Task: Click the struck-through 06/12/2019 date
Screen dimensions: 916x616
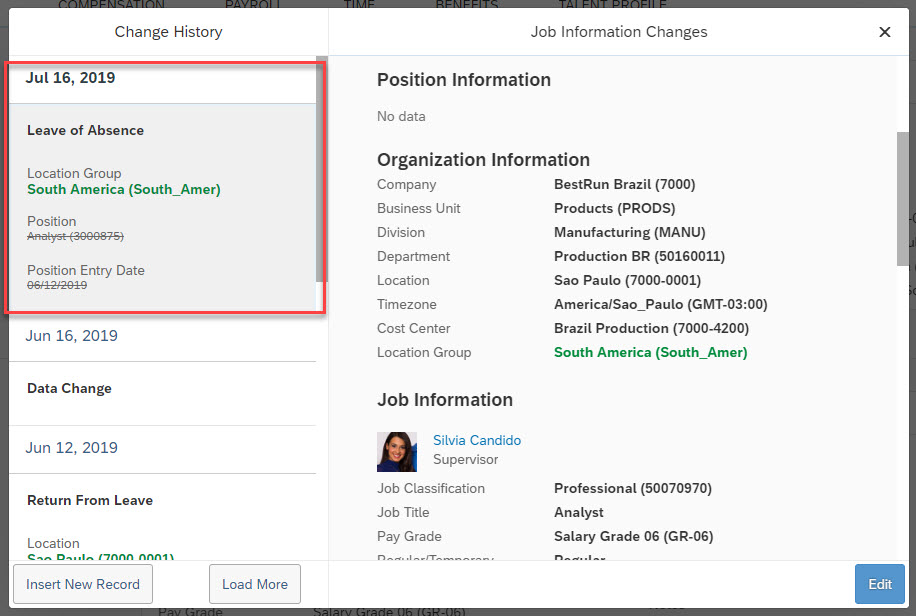Action: (x=57, y=285)
